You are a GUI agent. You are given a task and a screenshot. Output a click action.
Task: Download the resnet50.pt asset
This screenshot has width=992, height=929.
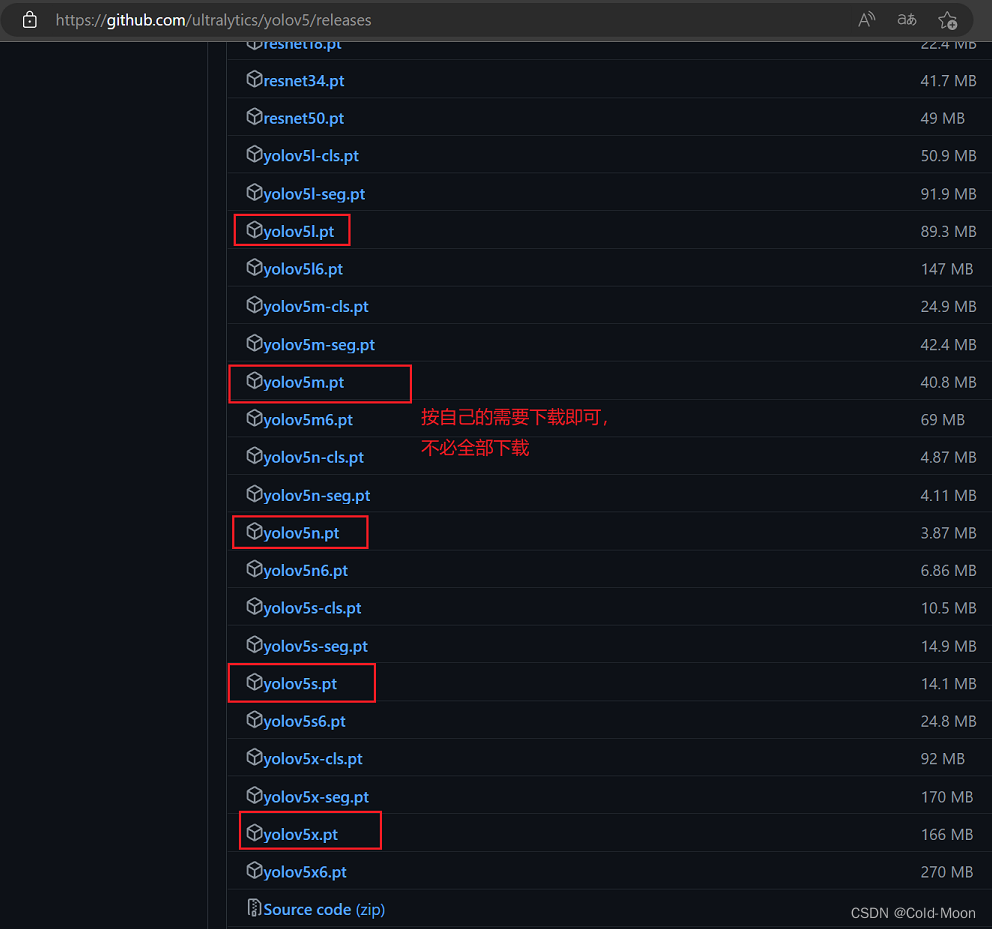304,118
